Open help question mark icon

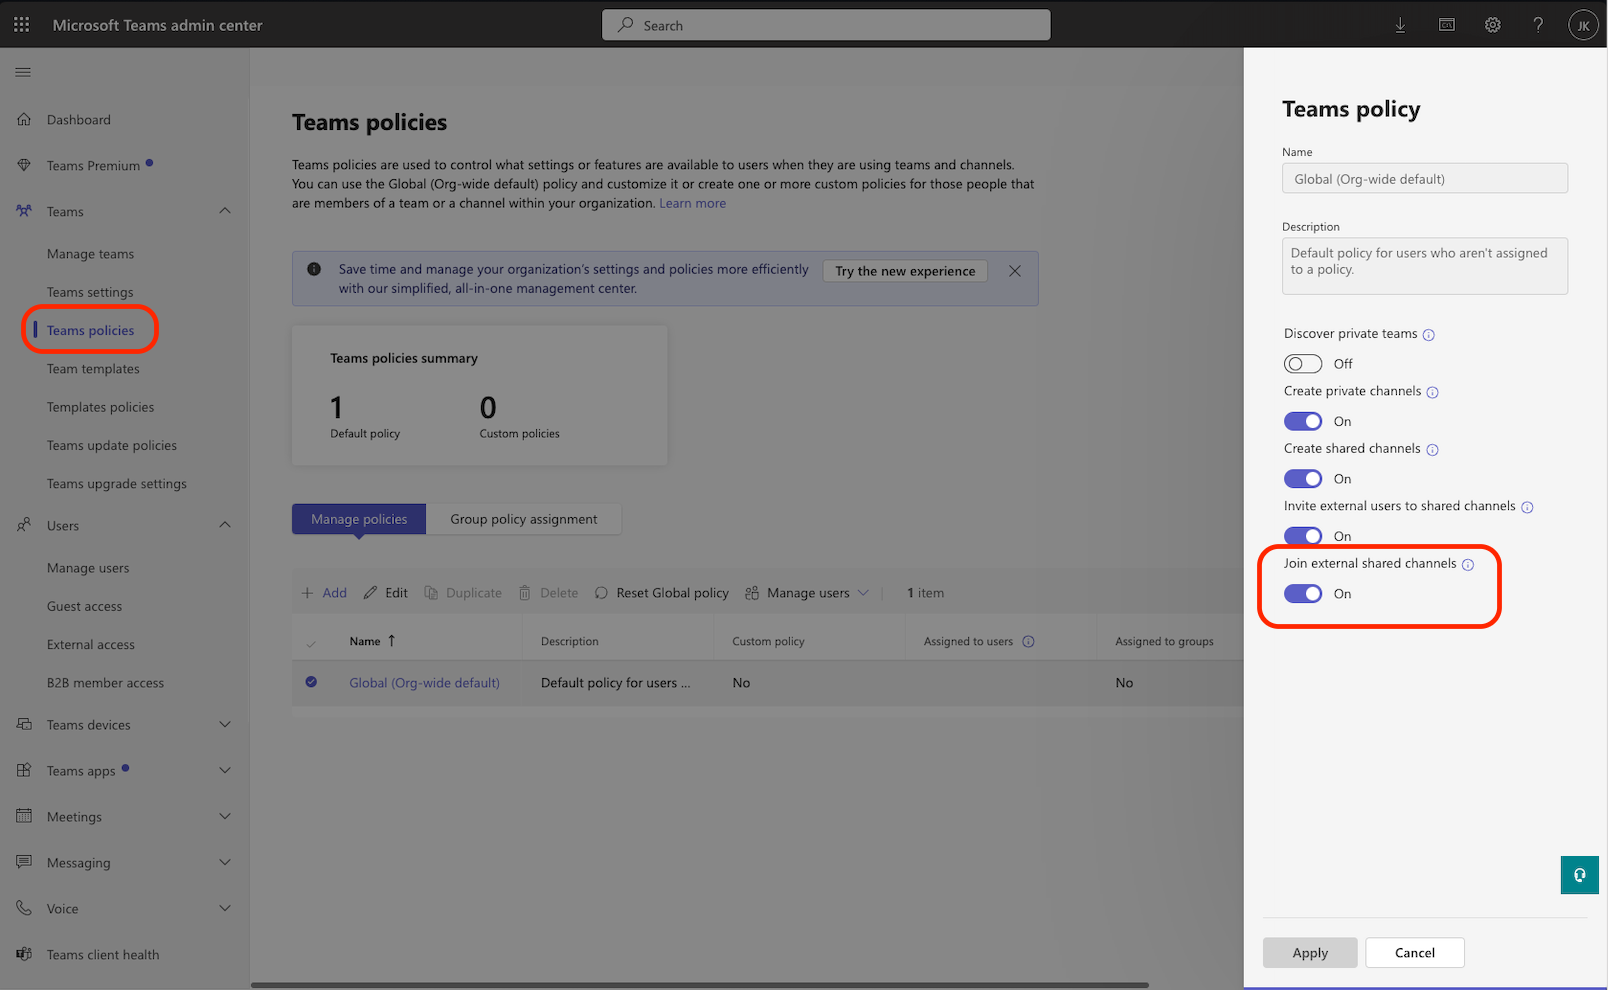click(x=1538, y=25)
